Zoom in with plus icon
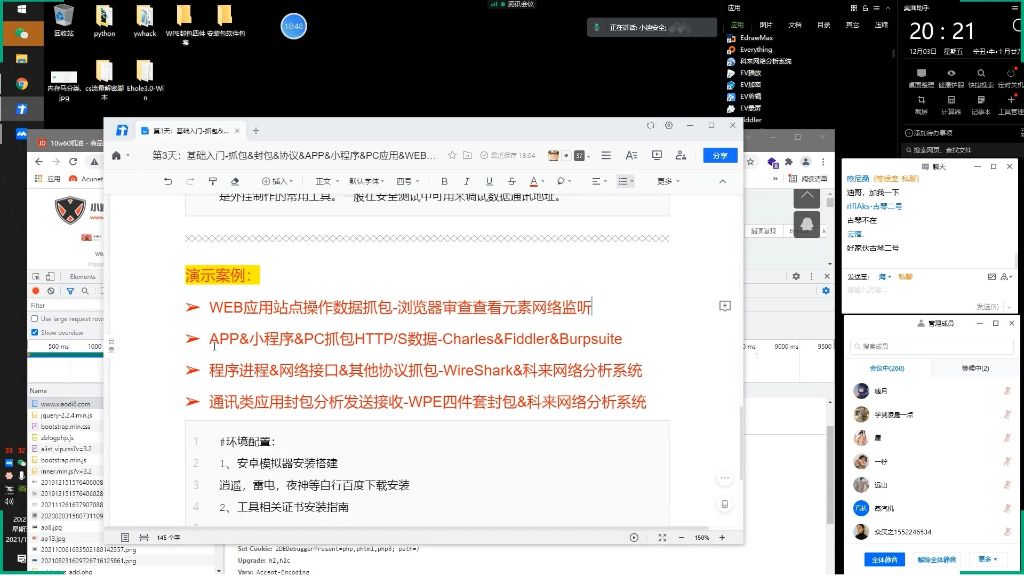 [722, 537]
